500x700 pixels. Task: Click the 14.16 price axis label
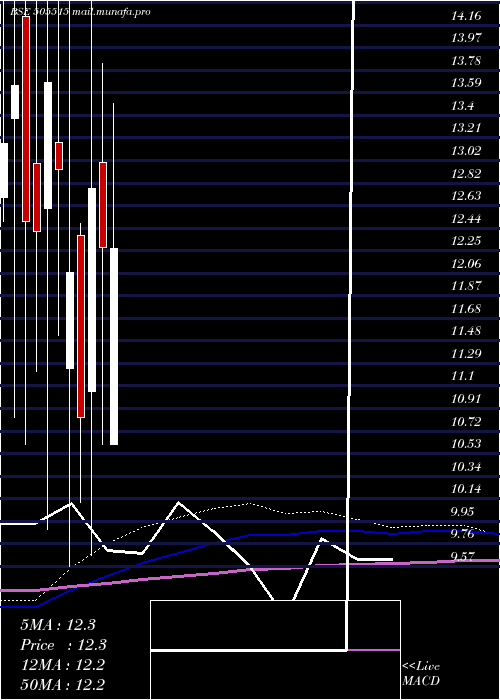click(466, 17)
